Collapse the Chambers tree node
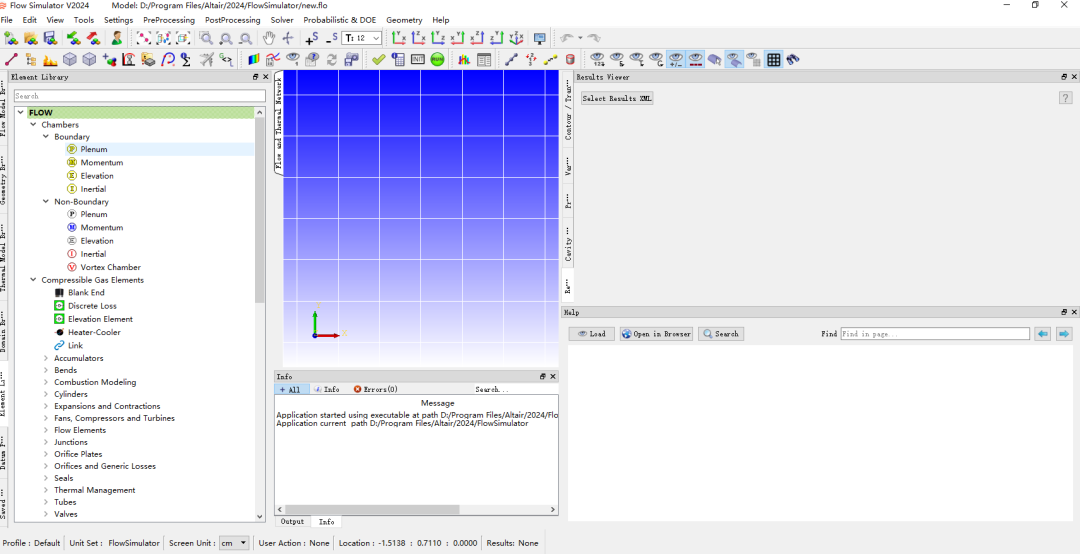Image resolution: width=1080 pixels, height=554 pixels. pos(33,125)
